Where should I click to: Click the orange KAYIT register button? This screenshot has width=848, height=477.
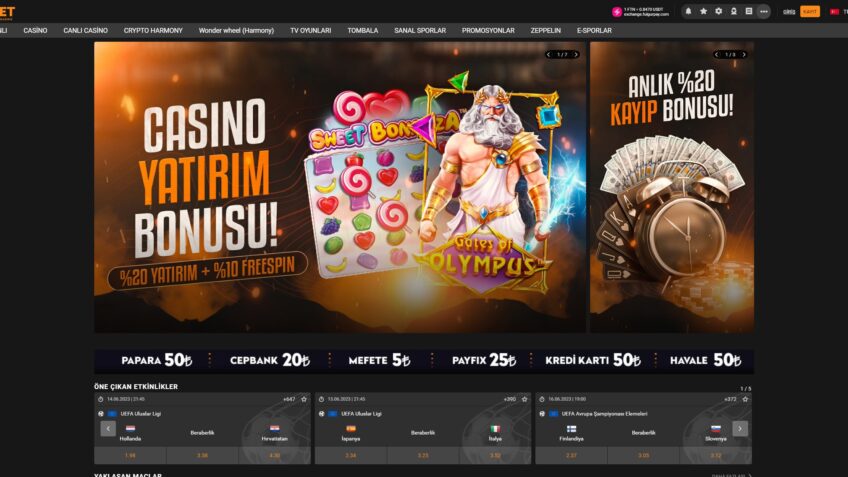click(x=809, y=12)
